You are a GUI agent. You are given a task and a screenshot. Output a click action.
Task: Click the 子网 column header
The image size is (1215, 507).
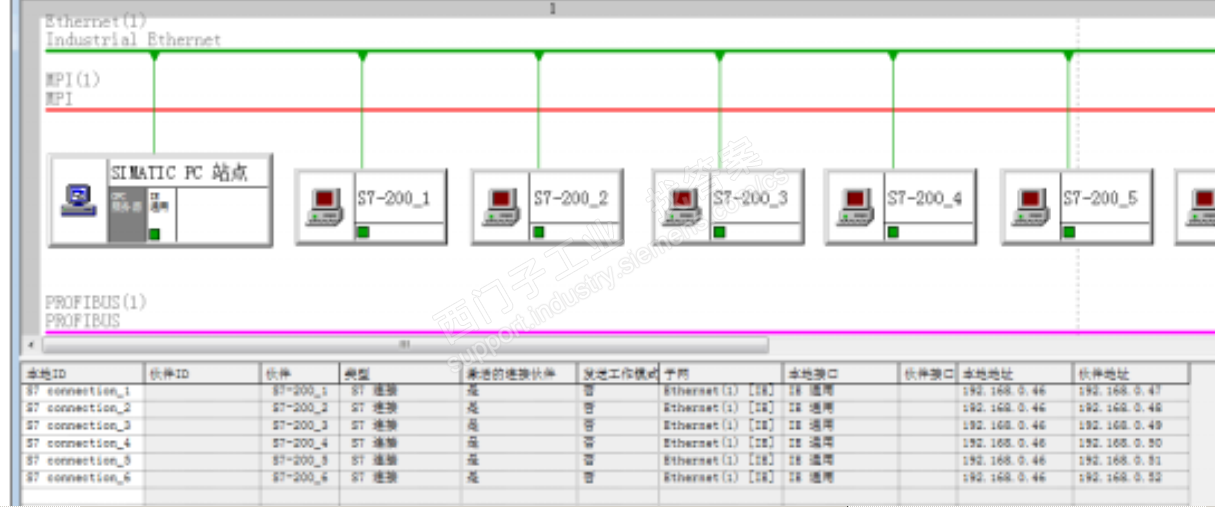pos(721,374)
